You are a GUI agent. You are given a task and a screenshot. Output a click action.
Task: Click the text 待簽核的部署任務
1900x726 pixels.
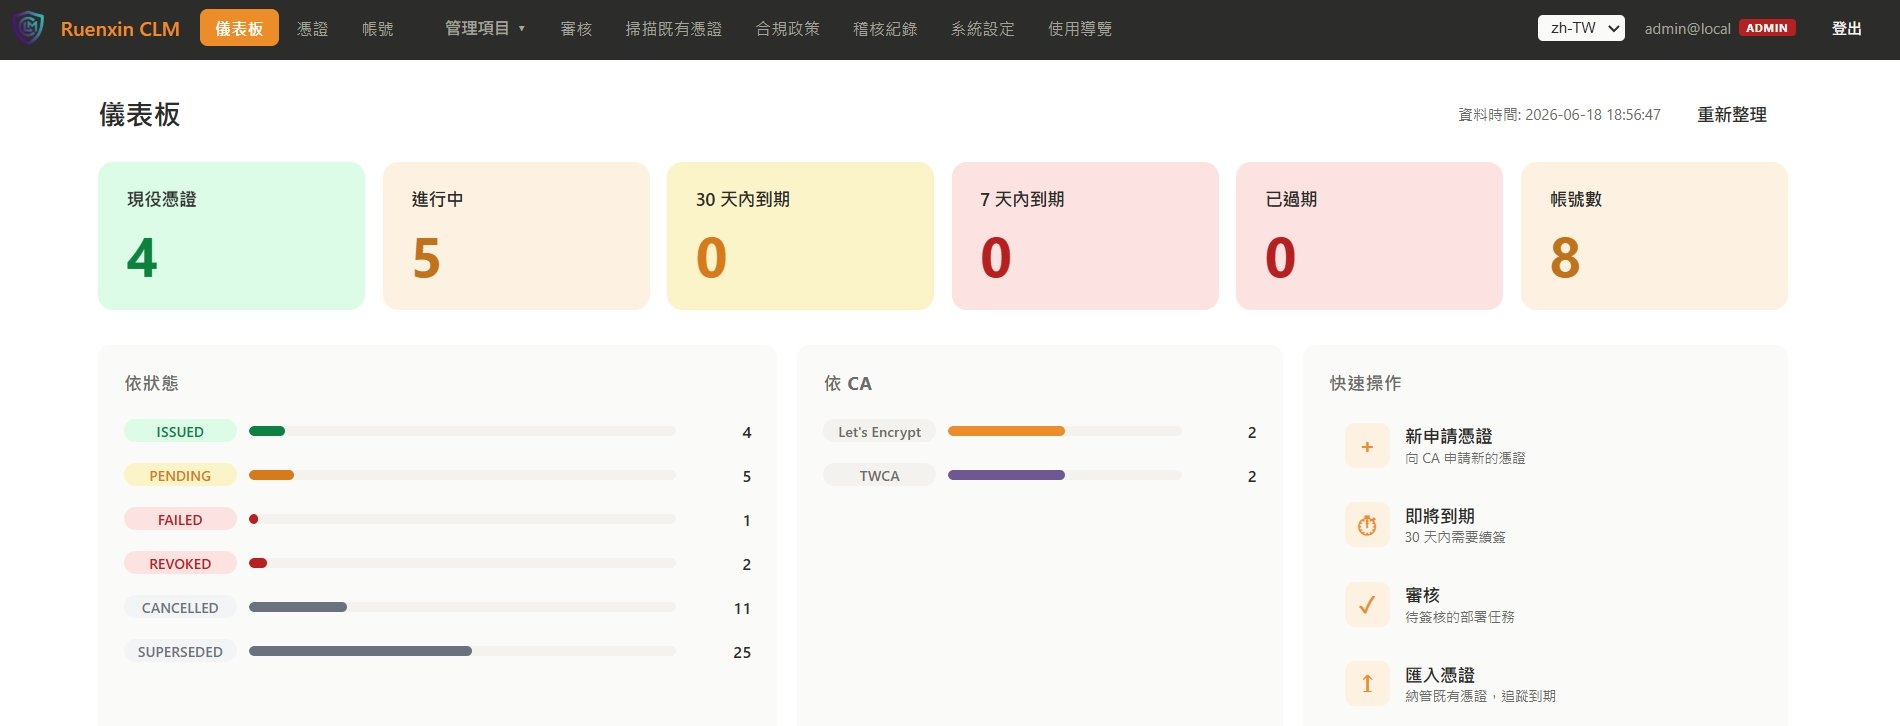coord(1459,617)
